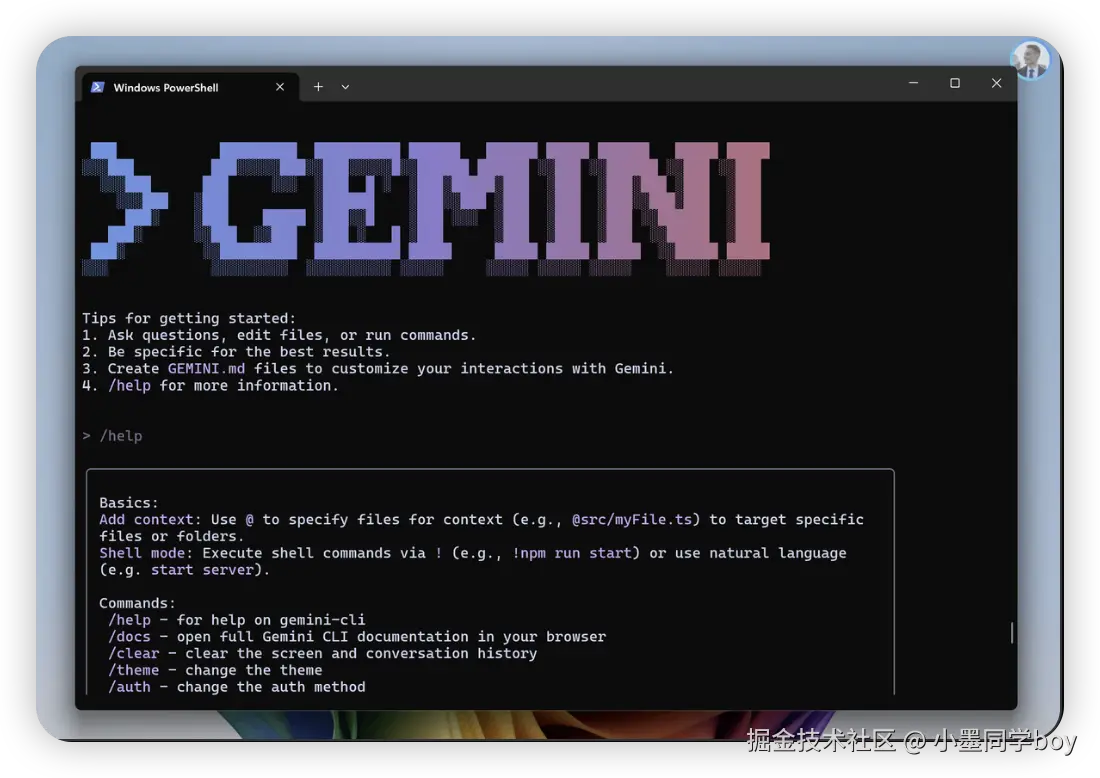This screenshot has width=1100, height=778.
Task: Click the '> /help' prompt line
Action: [112, 436]
